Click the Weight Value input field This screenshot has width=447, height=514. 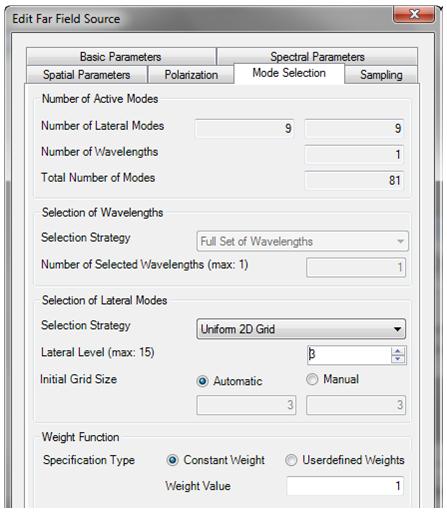(345, 486)
